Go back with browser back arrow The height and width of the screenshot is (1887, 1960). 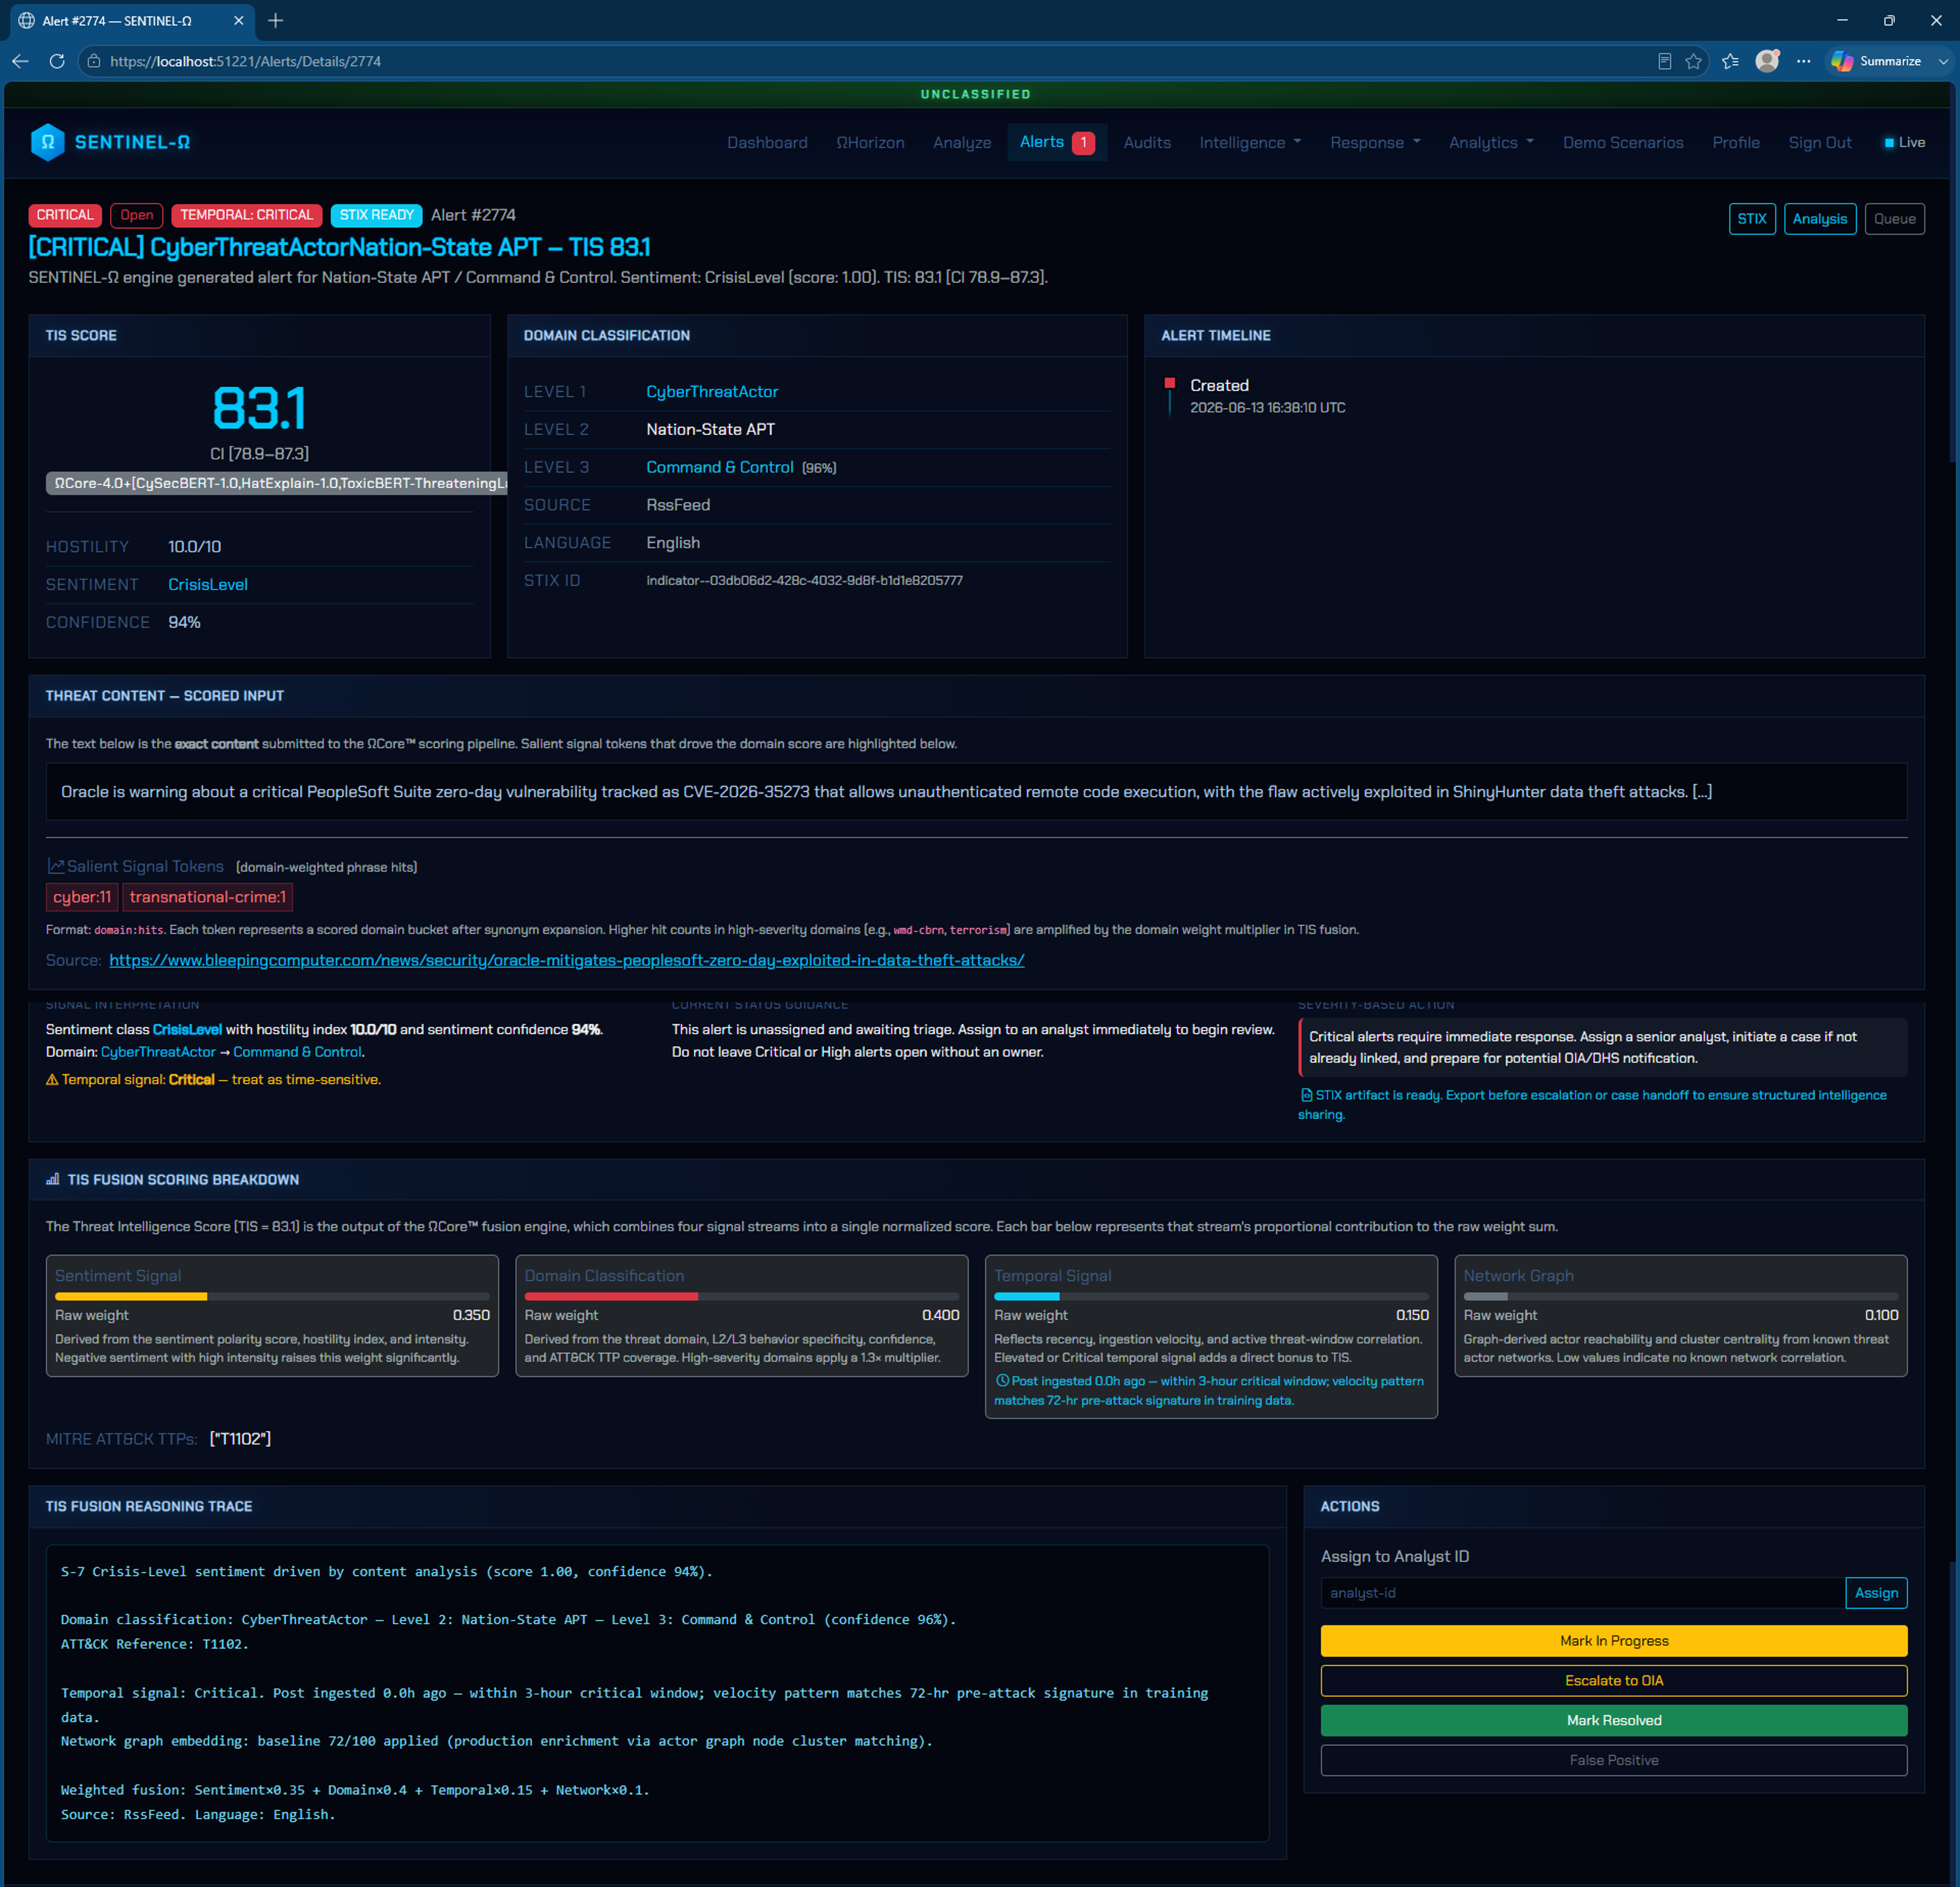(20, 61)
